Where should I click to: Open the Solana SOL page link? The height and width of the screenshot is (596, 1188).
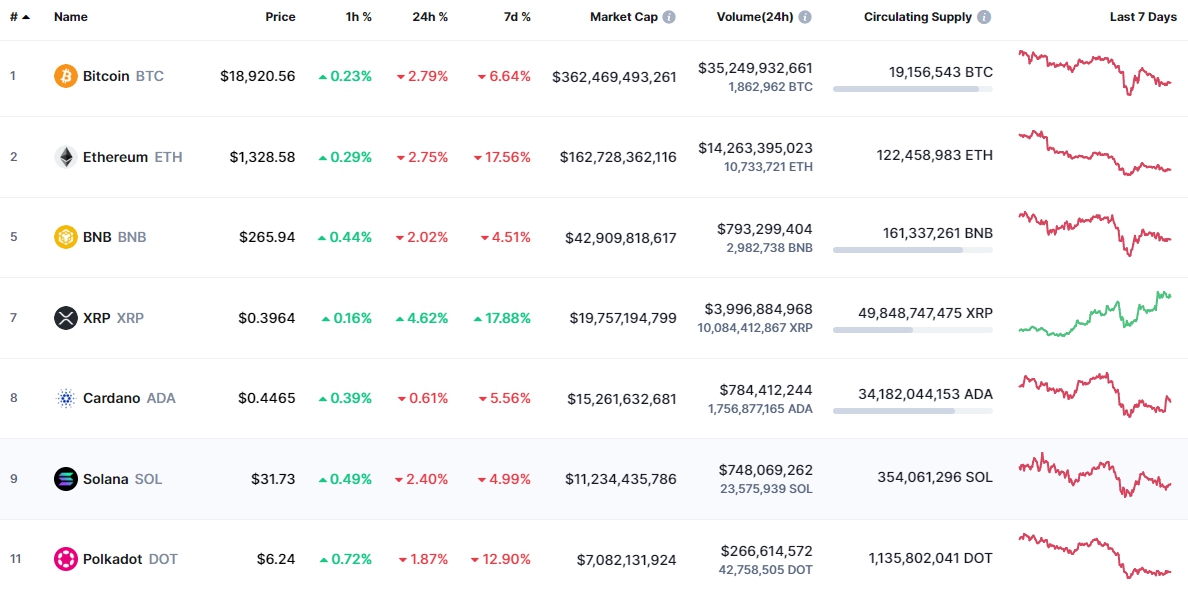(108, 479)
